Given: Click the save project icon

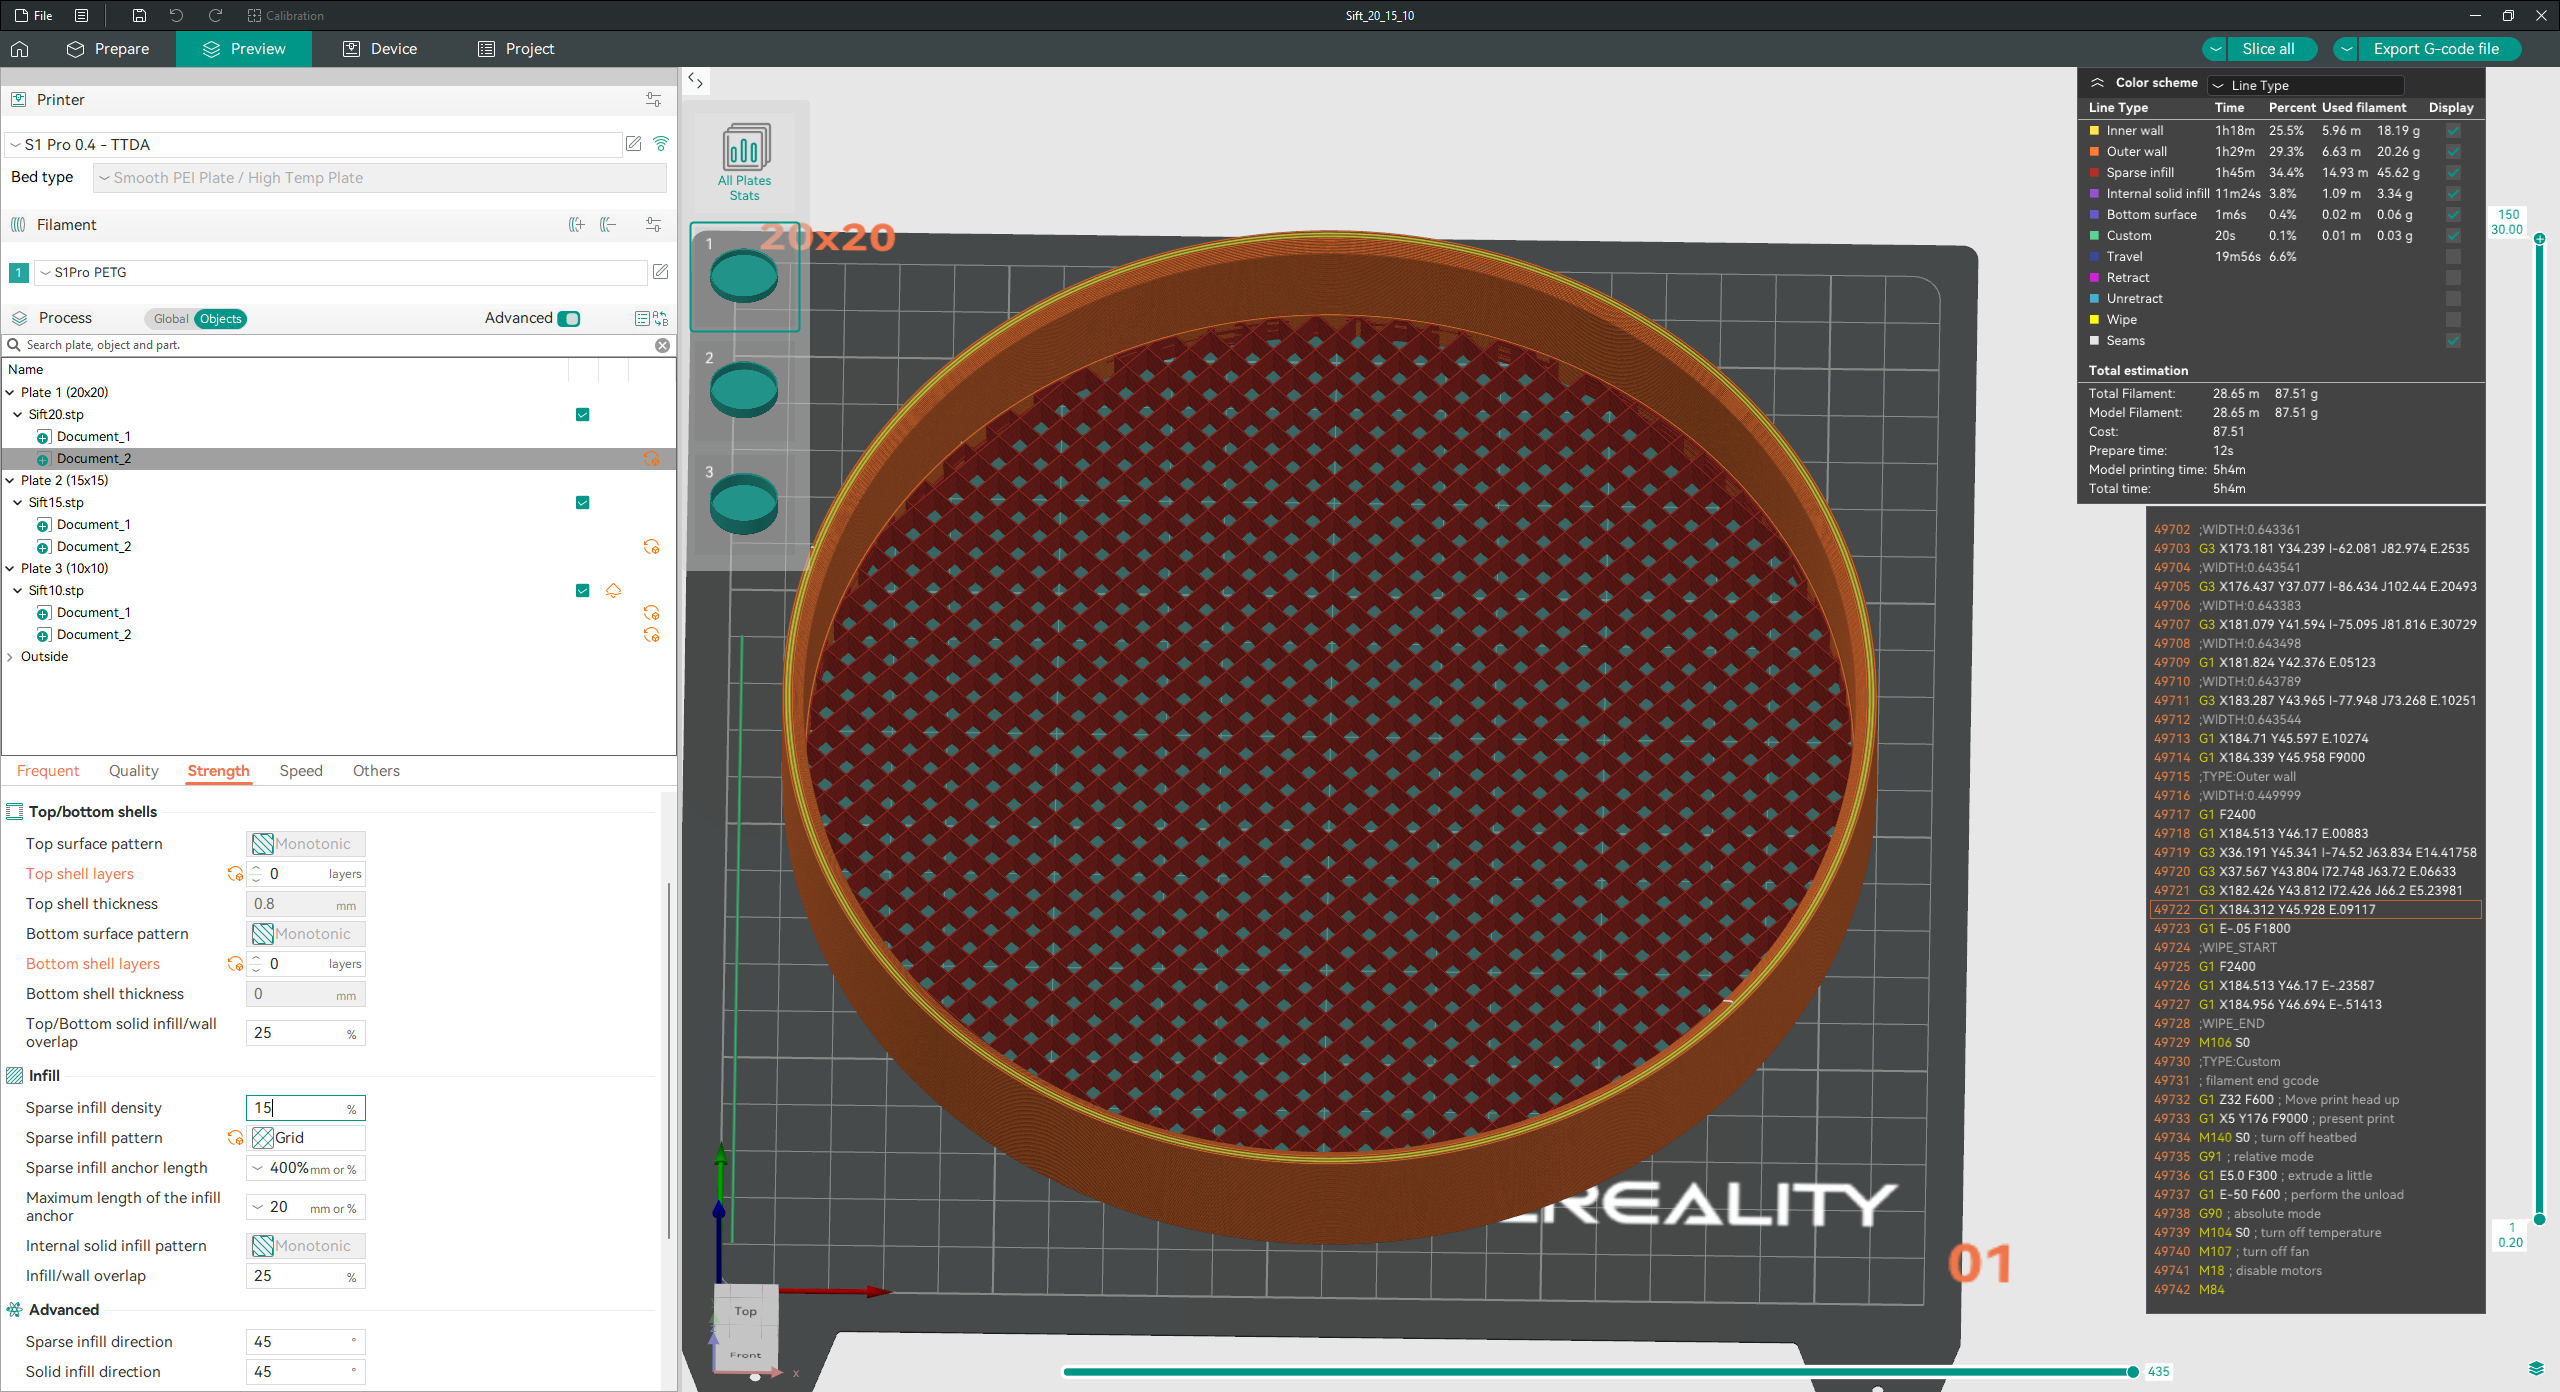Looking at the screenshot, I should tap(139, 15).
